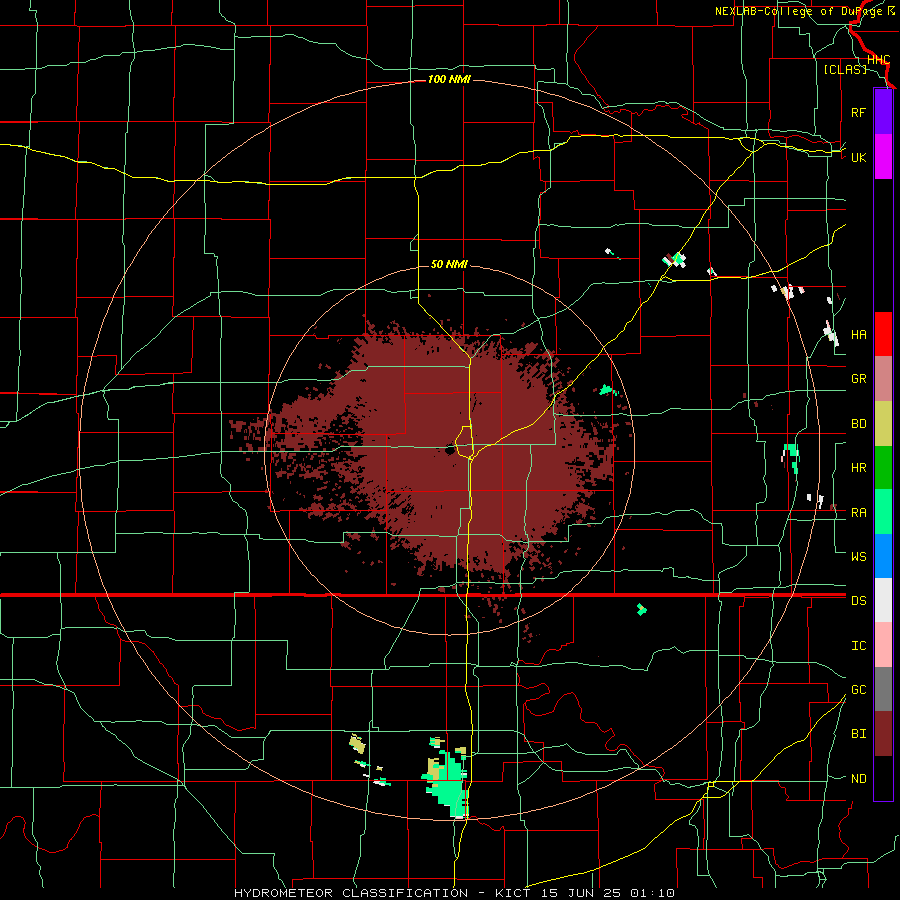The image size is (900, 900).
Task: Click the "50 NMI" range ring label
Action: 449,264
